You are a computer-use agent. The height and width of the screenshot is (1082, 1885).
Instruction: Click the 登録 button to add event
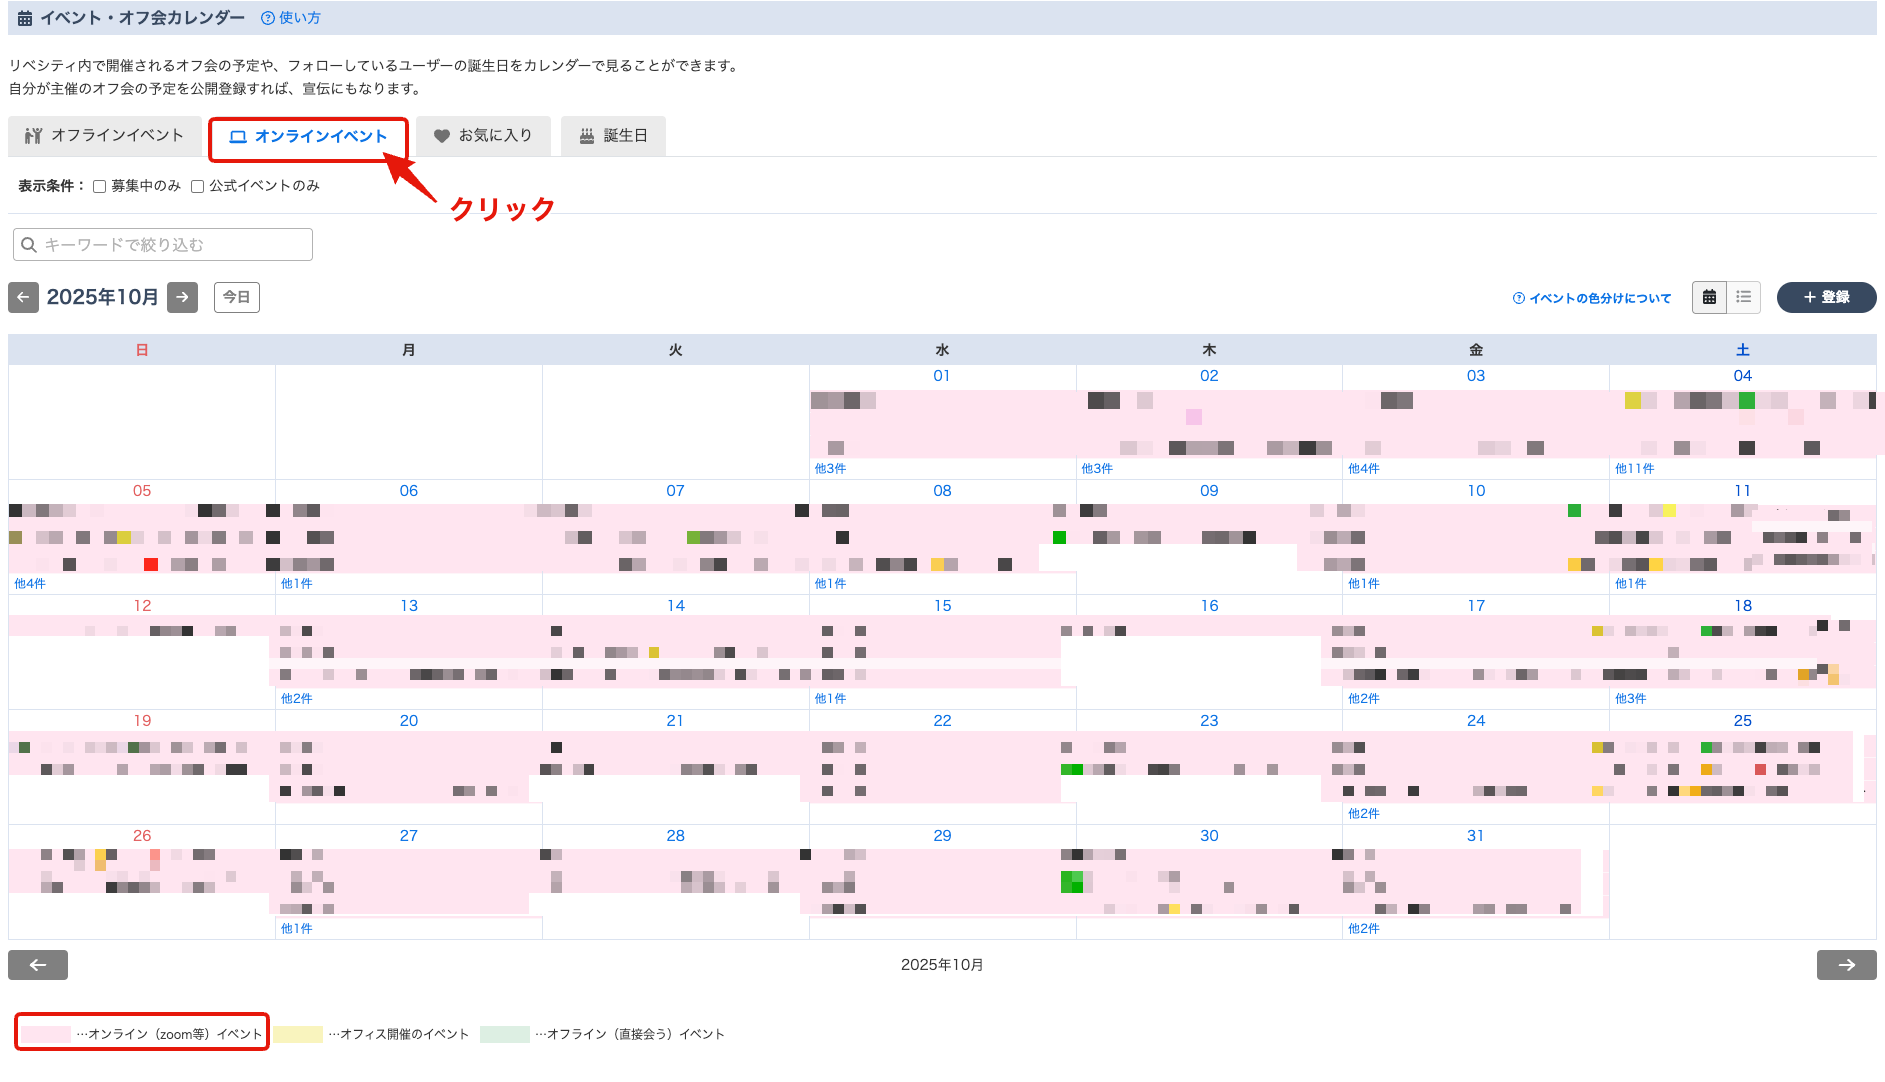click(1826, 297)
